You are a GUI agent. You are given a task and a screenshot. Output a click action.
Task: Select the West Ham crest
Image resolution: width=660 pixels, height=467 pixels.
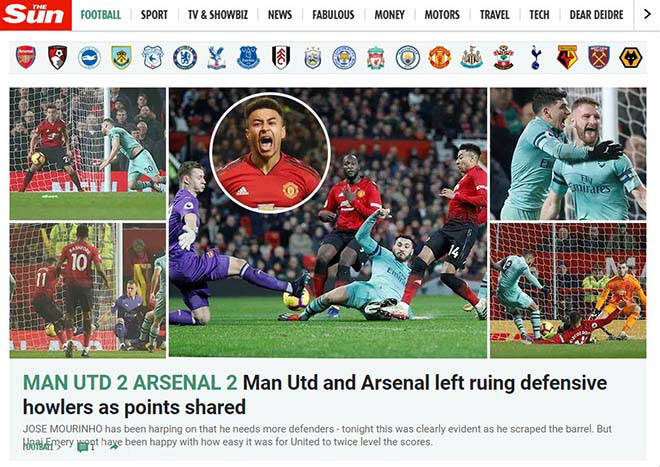(x=599, y=58)
